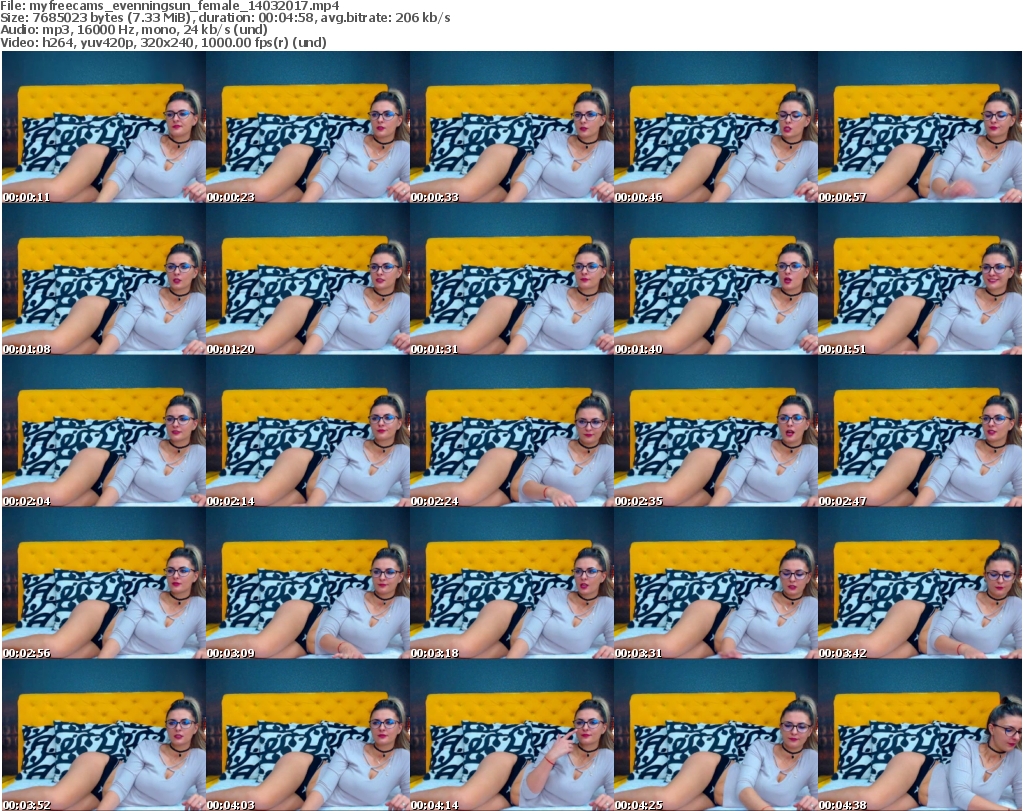Select the thumbnail at 00:00:33
Viewport: 1024px width, 811px height.
(512, 127)
